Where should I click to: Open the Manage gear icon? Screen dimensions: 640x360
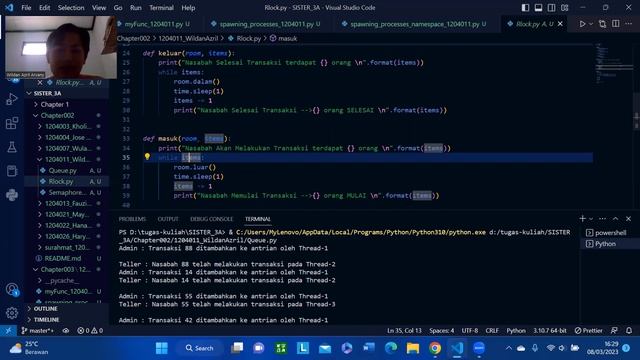pyautogui.click(x=11, y=313)
